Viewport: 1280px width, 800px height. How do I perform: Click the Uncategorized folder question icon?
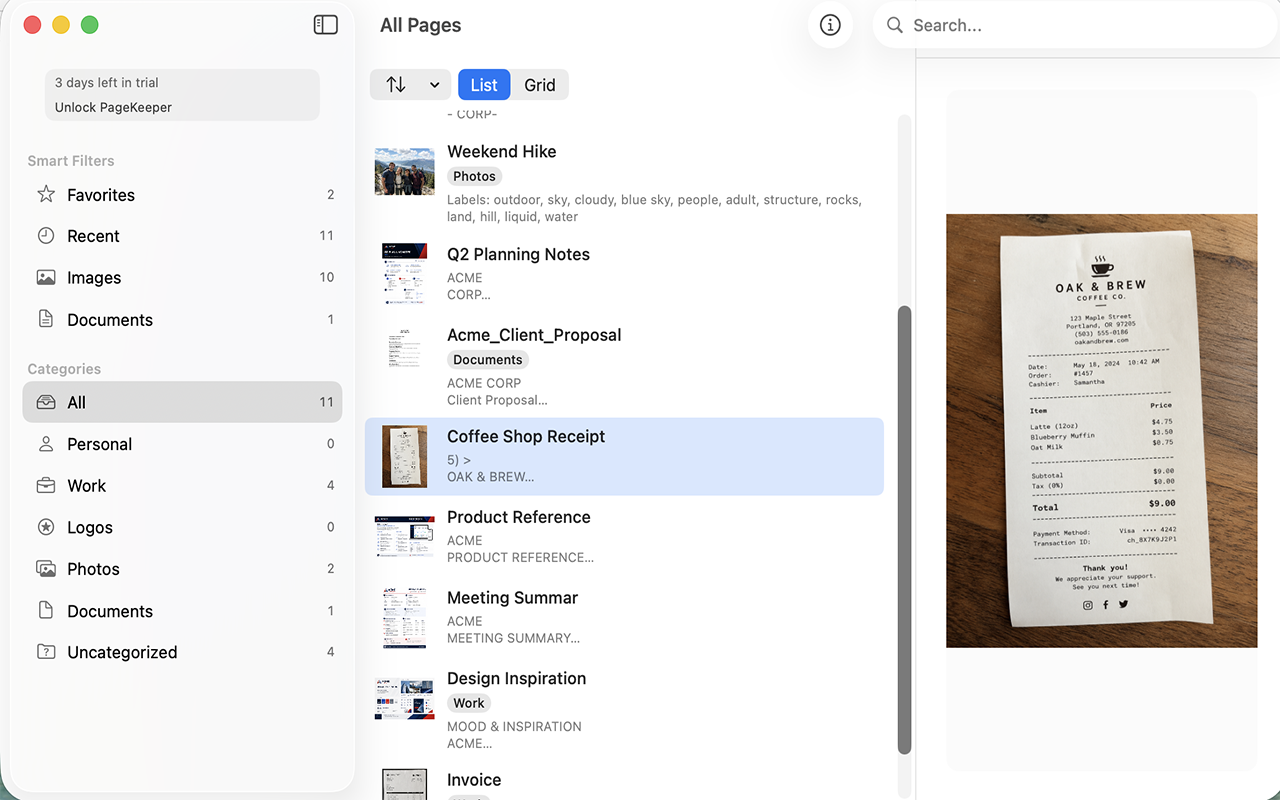tap(46, 652)
